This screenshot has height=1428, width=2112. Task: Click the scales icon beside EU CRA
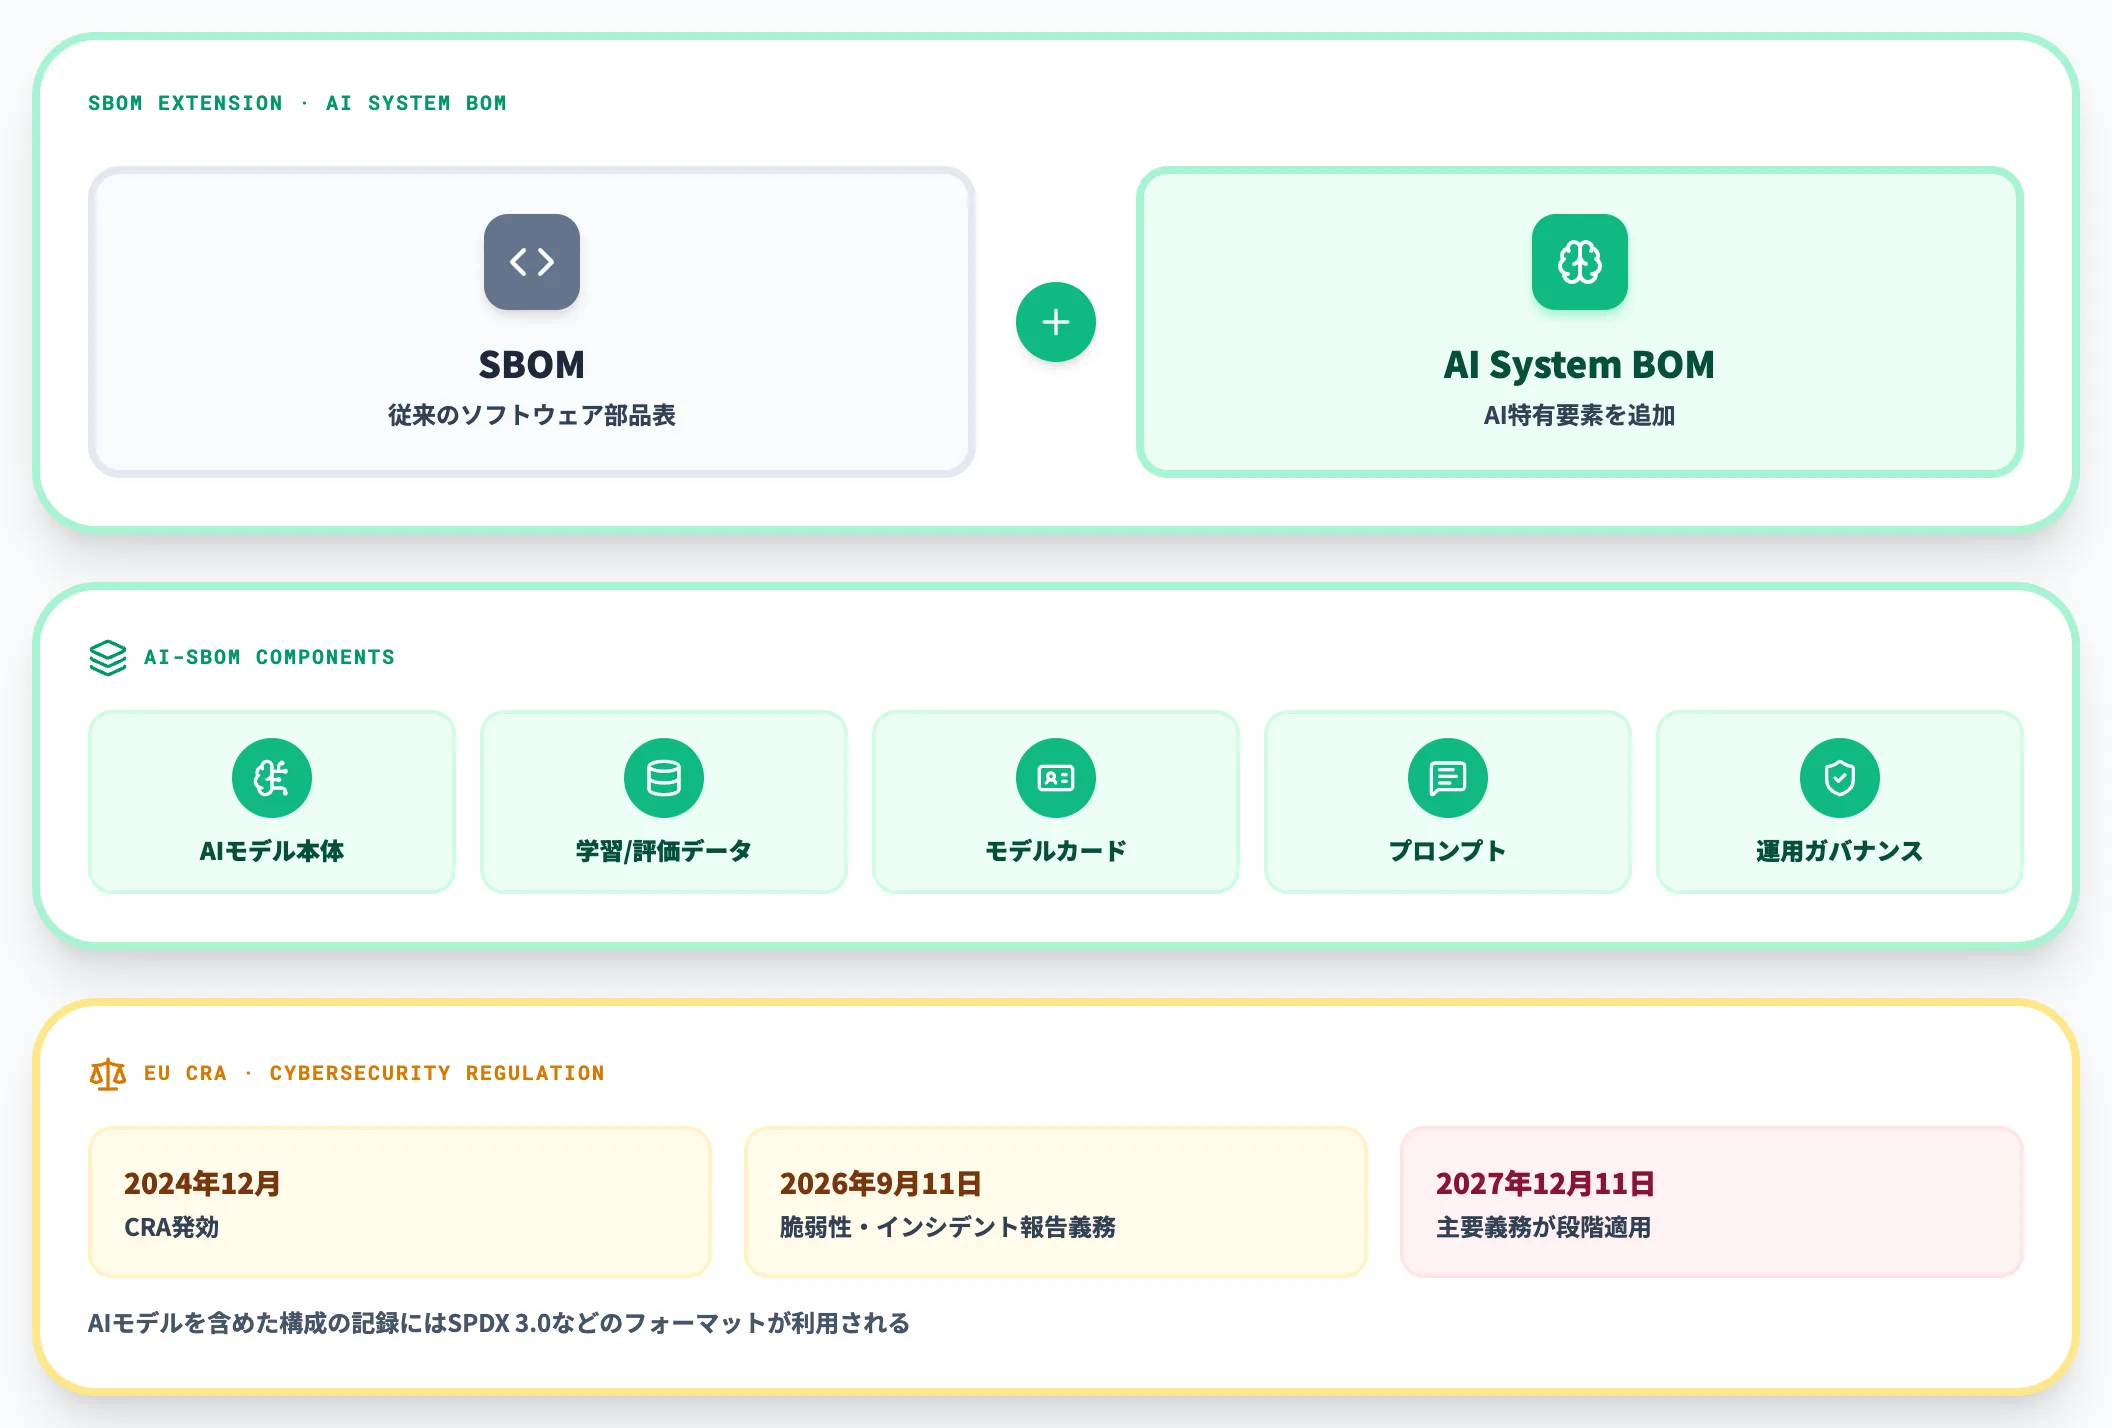point(108,1074)
